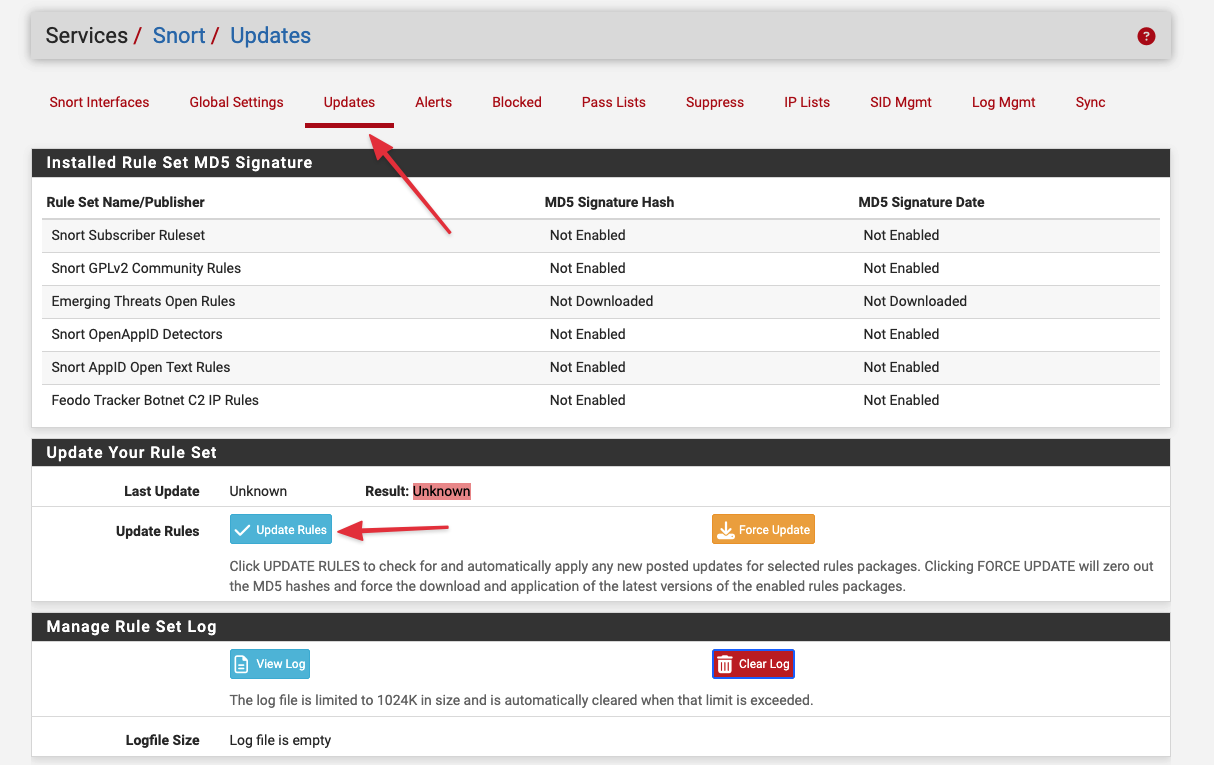Screen dimensions: 1214x765
Task: Click the Emerging Threats Open Rules row
Action: tap(143, 301)
